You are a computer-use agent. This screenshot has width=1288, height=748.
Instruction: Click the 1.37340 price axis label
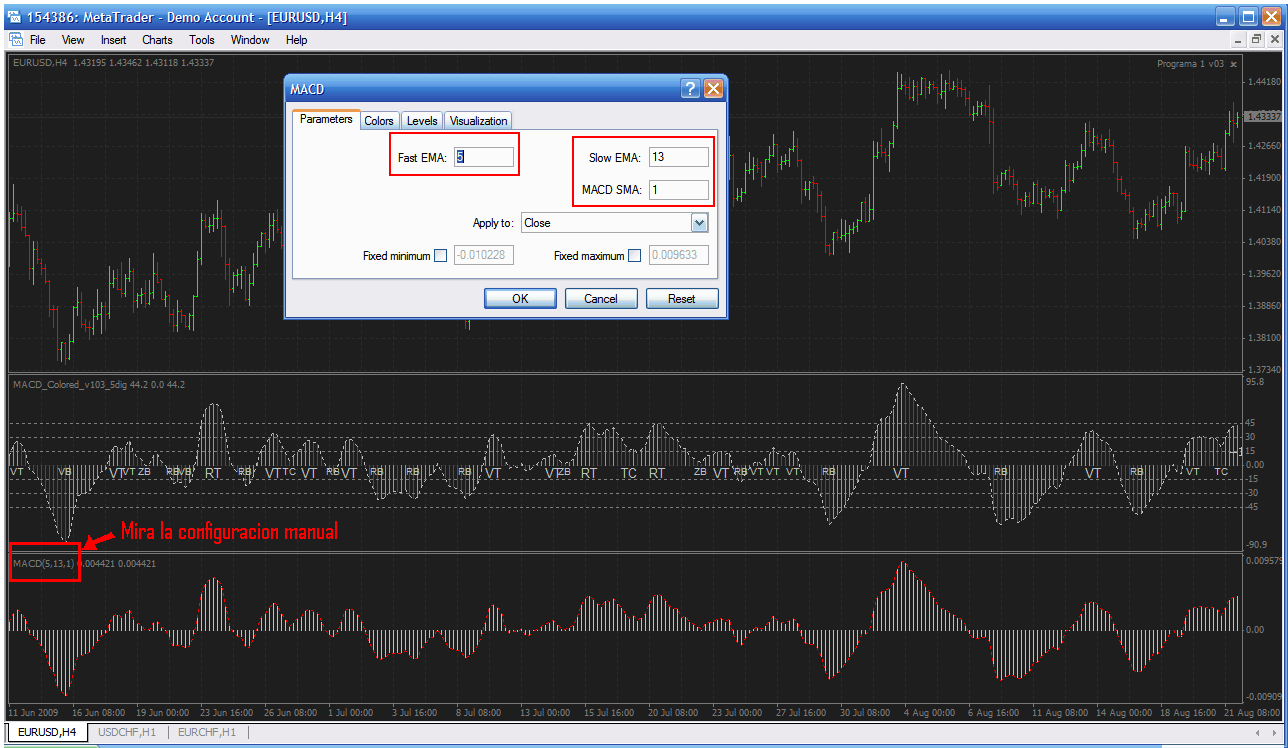[x=1263, y=369]
